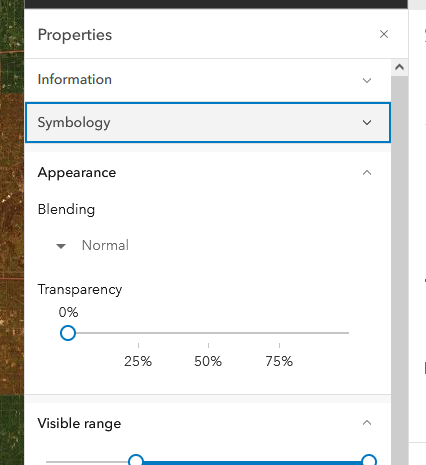Open the Information section heading

coord(75,80)
